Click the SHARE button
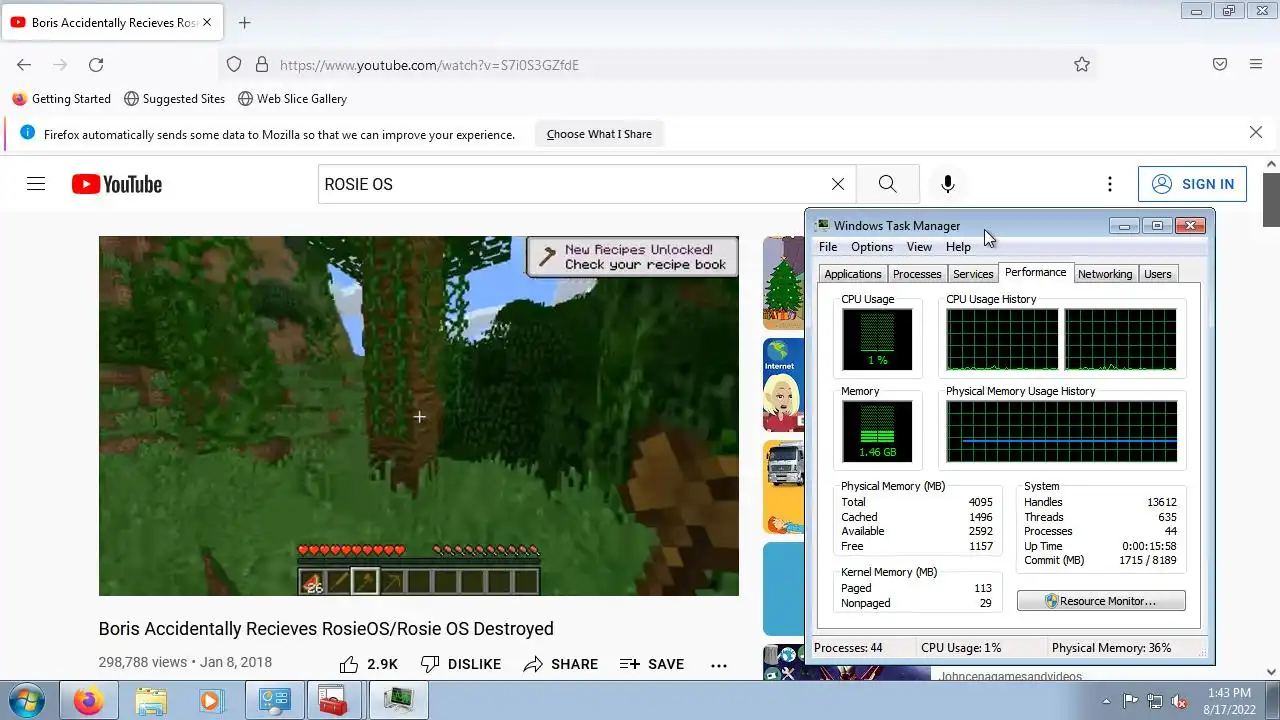Viewport: 1280px width, 720px height. (x=561, y=664)
